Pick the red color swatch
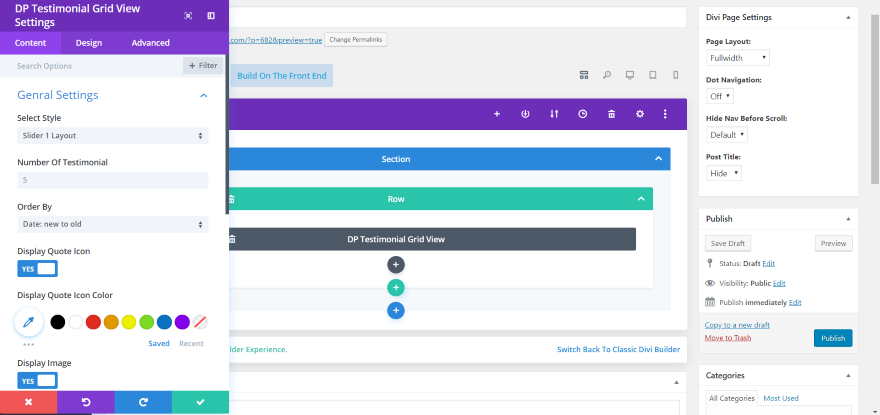The image size is (880, 415). (x=93, y=322)
